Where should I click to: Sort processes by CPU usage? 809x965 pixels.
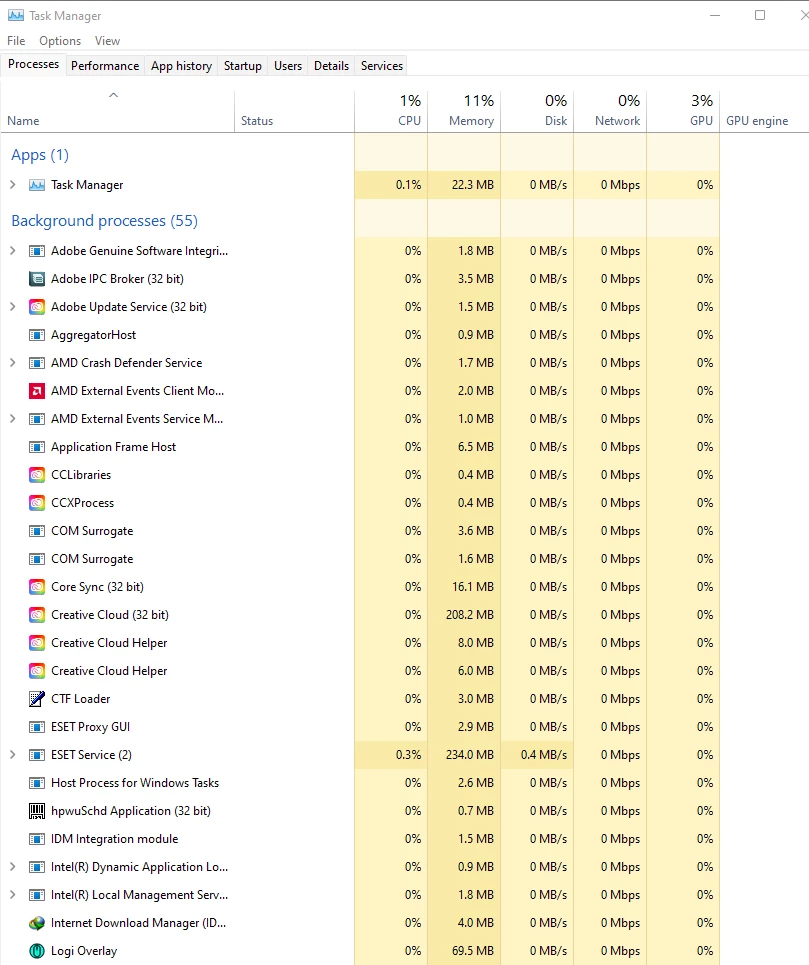tap(391, 111)
